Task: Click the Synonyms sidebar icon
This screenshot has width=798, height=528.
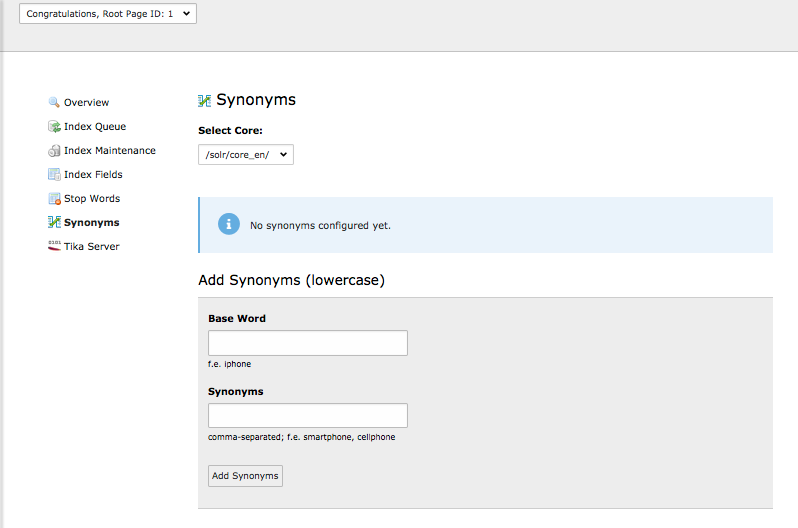Action: (x=54, y=222)
